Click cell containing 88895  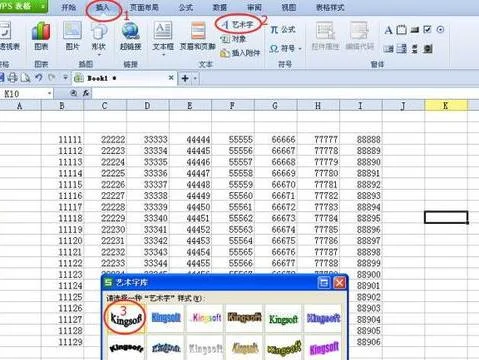(361, 218)
